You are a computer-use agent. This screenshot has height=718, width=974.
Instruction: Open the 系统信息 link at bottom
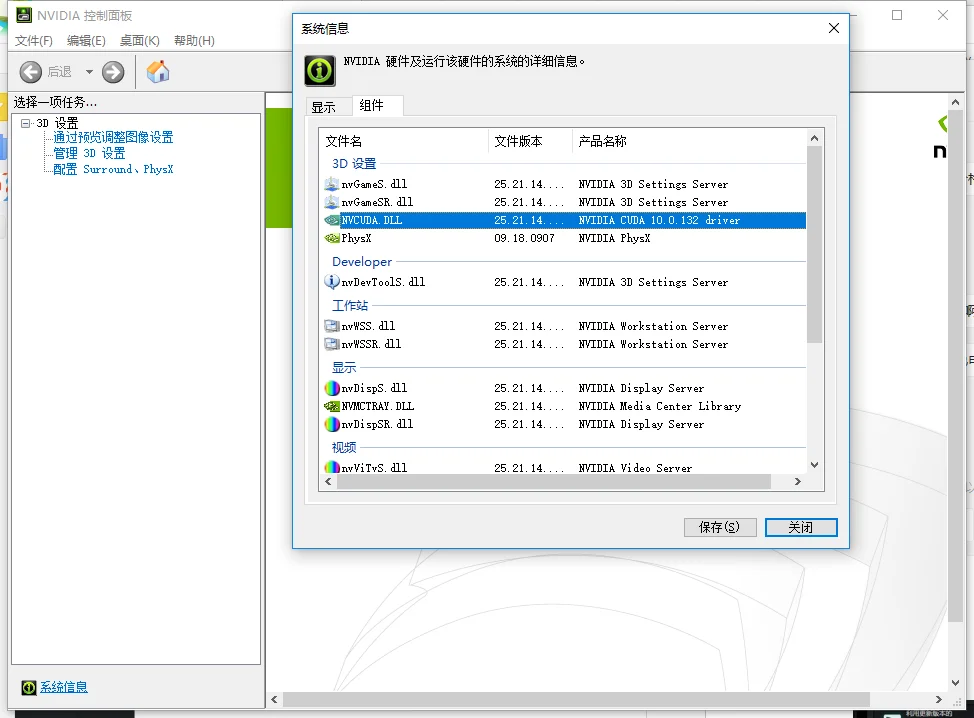point(64,687)
